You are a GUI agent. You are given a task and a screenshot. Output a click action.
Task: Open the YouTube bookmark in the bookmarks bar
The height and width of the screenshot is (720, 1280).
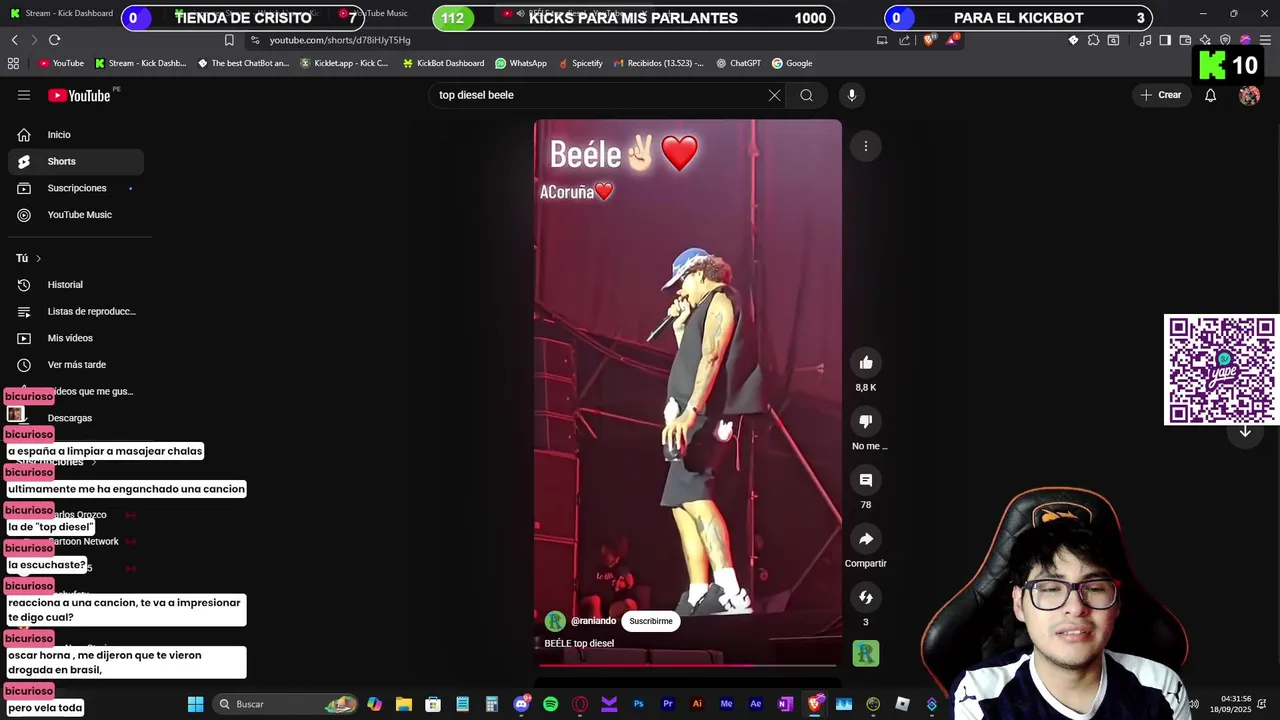click(x=61, y=63)
